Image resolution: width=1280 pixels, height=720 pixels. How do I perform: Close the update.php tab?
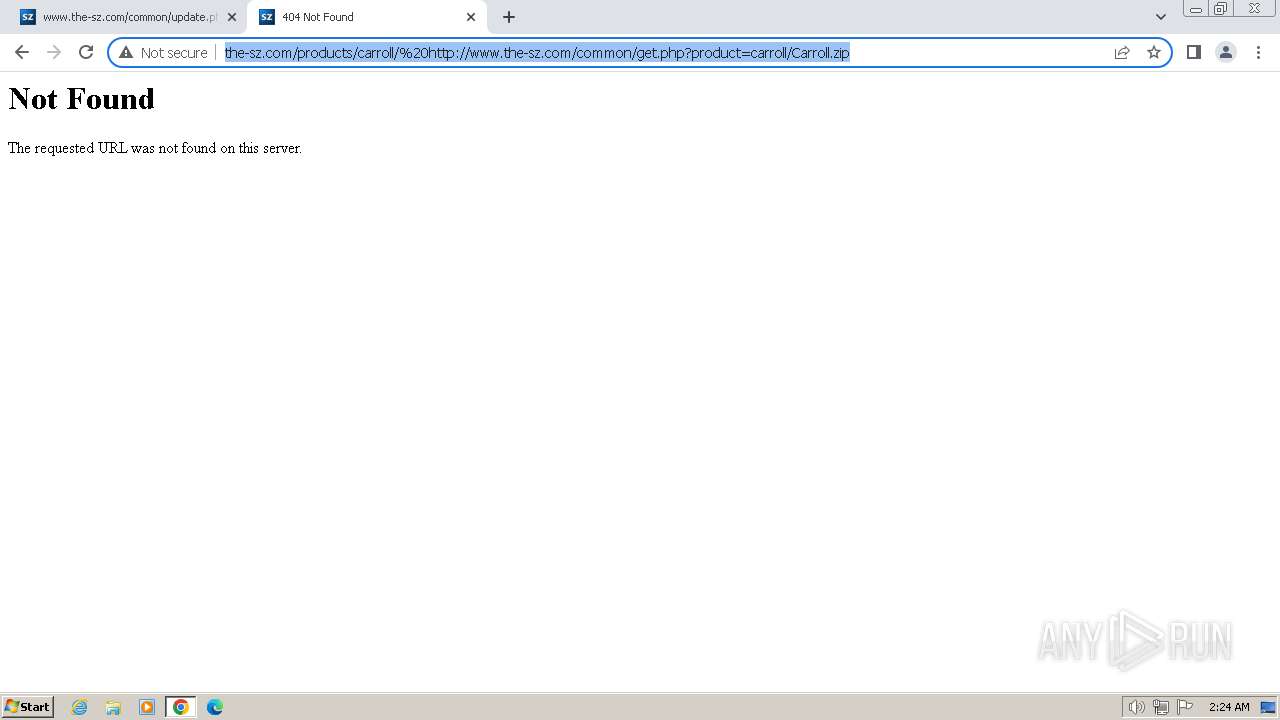232,17
